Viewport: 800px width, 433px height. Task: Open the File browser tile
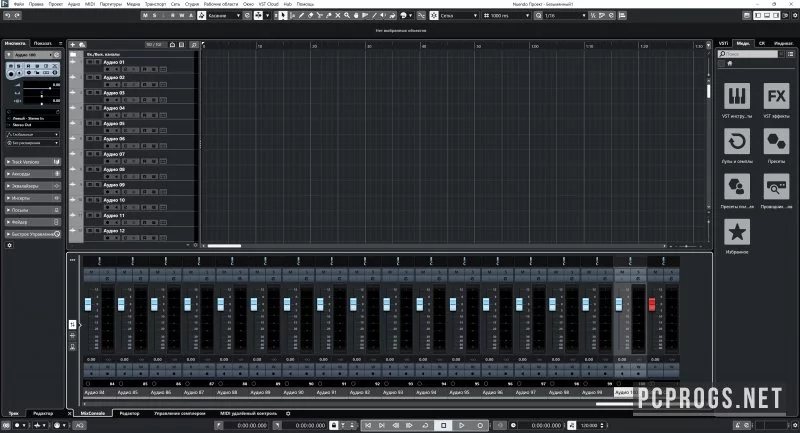point(776,187)
